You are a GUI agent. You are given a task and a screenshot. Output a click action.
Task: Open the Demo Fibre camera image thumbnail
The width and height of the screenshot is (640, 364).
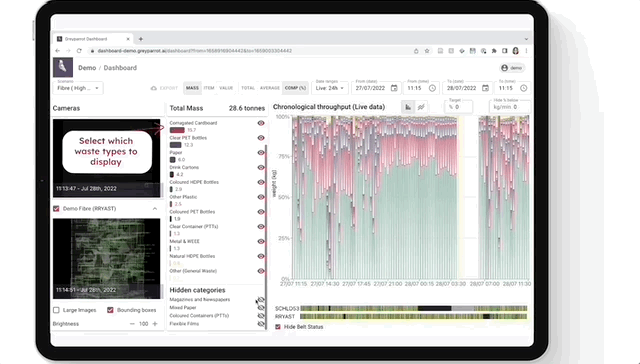(x=107, y=259)
